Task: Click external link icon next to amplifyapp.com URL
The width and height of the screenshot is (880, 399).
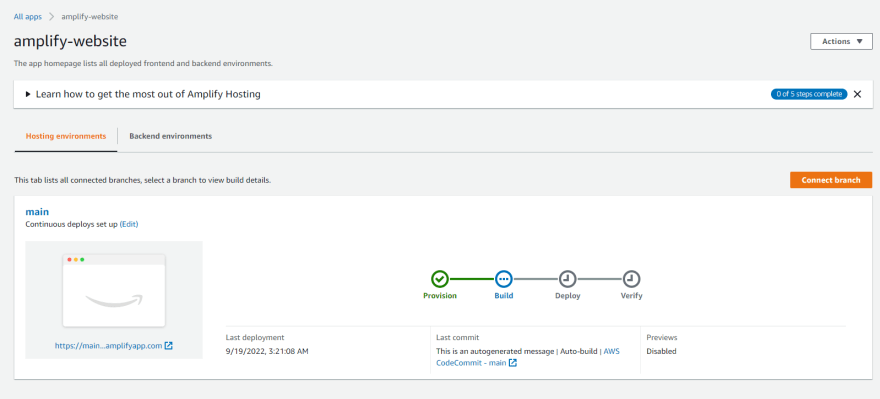Action: (x=168, y=346)
